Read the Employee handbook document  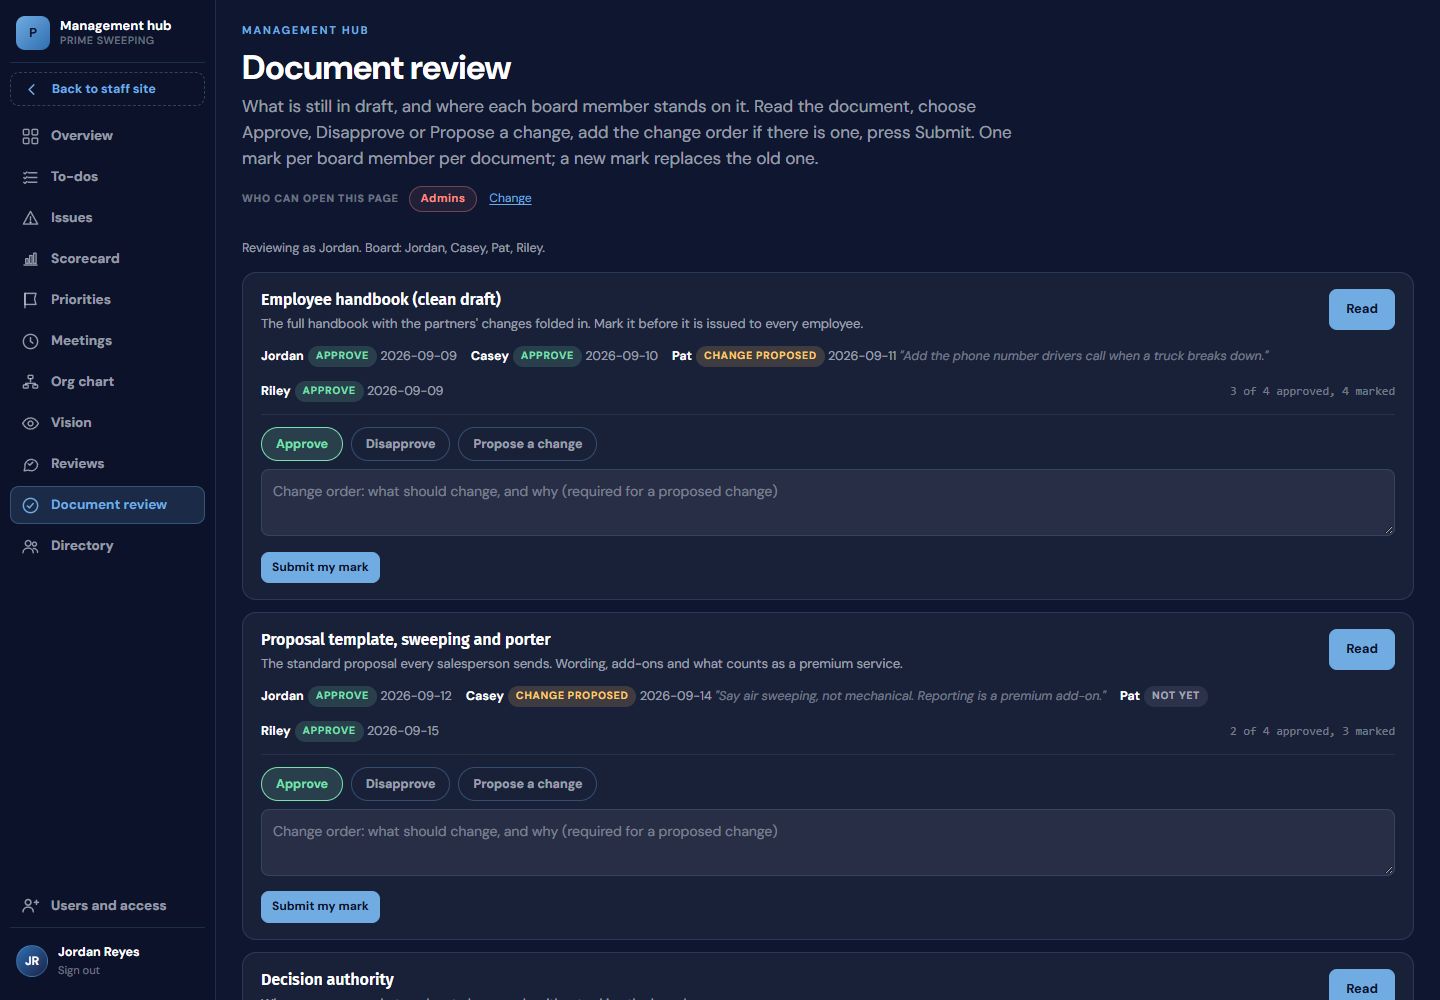(x=1362, y=309)
